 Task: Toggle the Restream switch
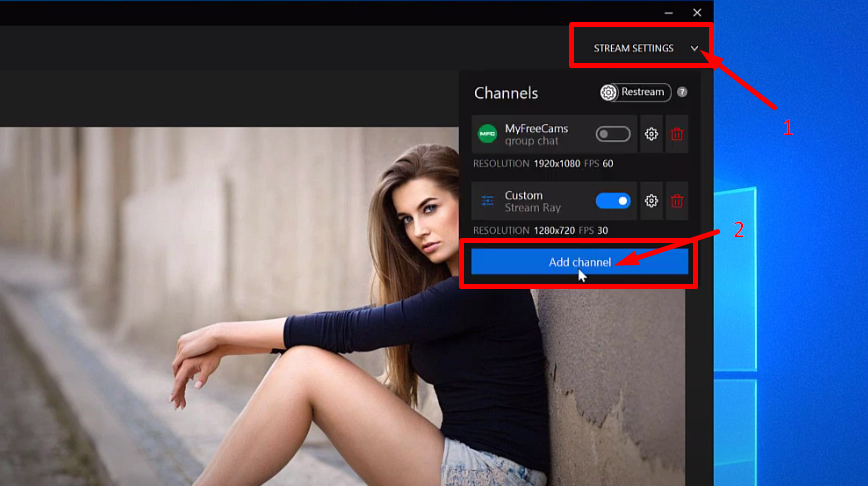point(636,92)
